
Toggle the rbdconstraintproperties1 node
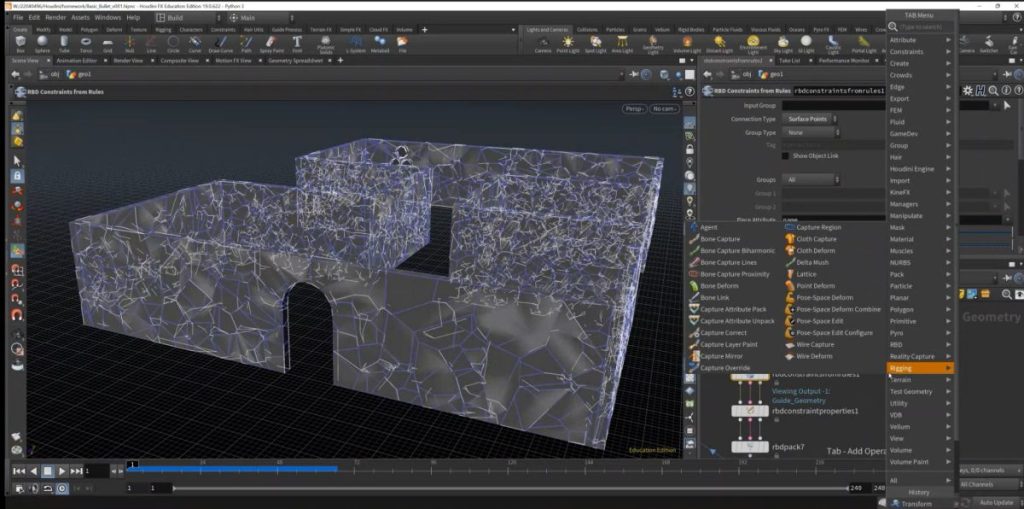(750, 411)
